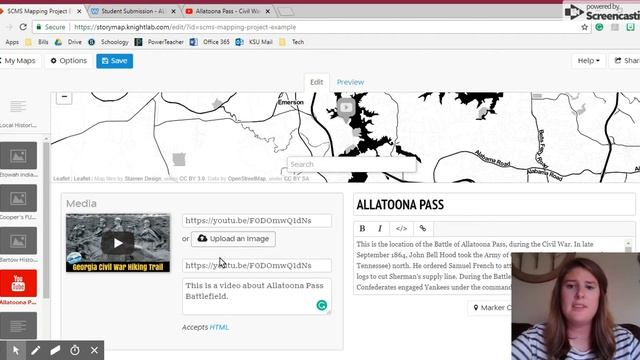Open Marker Options button
640x360 pixels.
490,308
